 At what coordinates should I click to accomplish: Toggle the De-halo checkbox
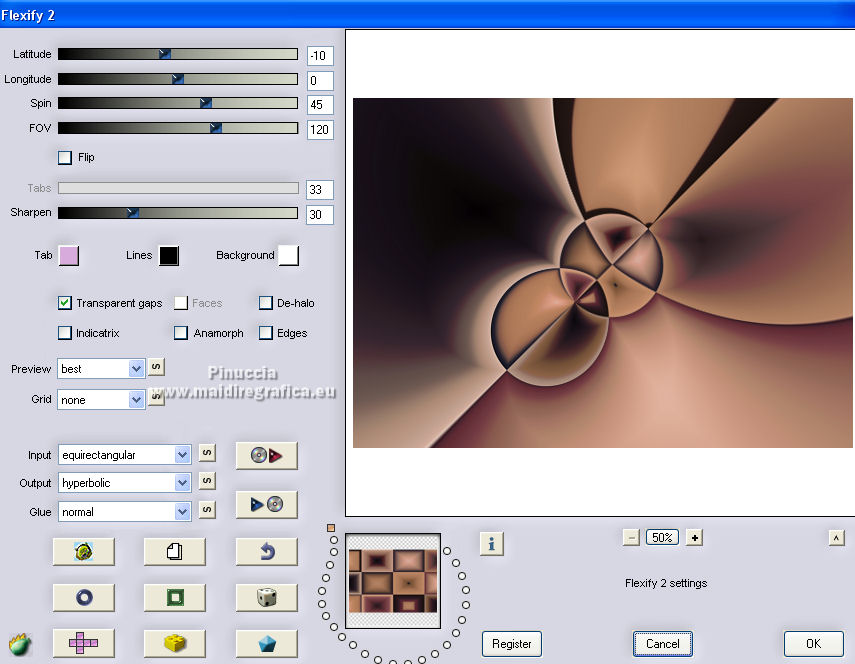[x=266, y=303]
